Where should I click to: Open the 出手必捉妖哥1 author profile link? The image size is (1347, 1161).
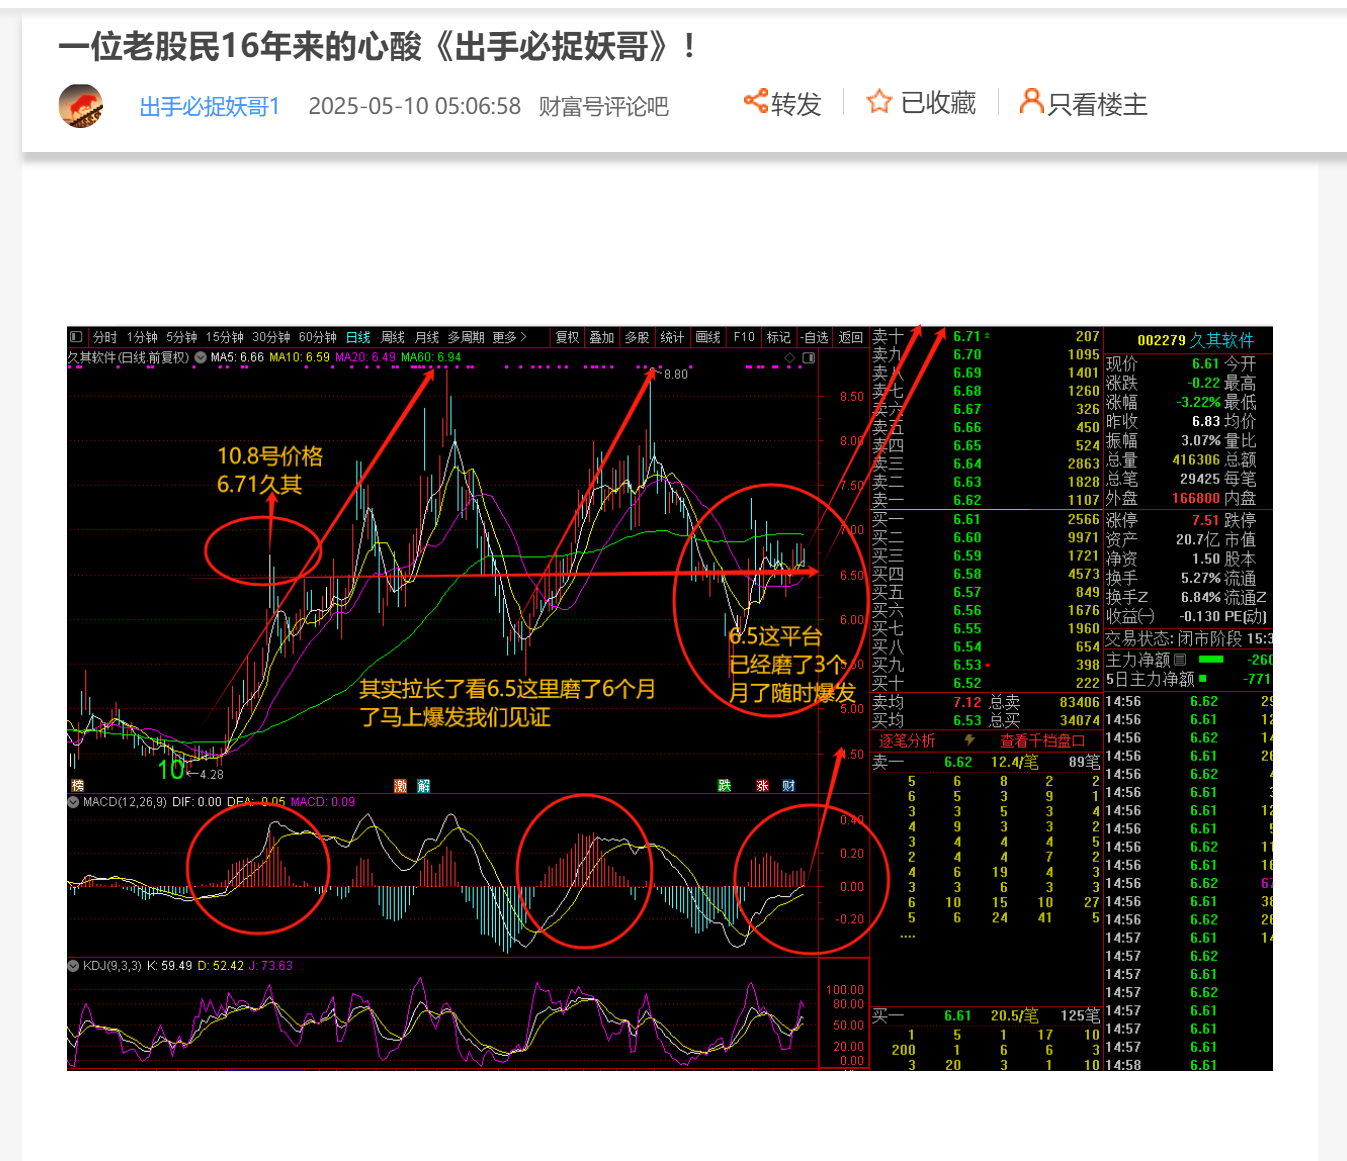click(x=209, y=106)
